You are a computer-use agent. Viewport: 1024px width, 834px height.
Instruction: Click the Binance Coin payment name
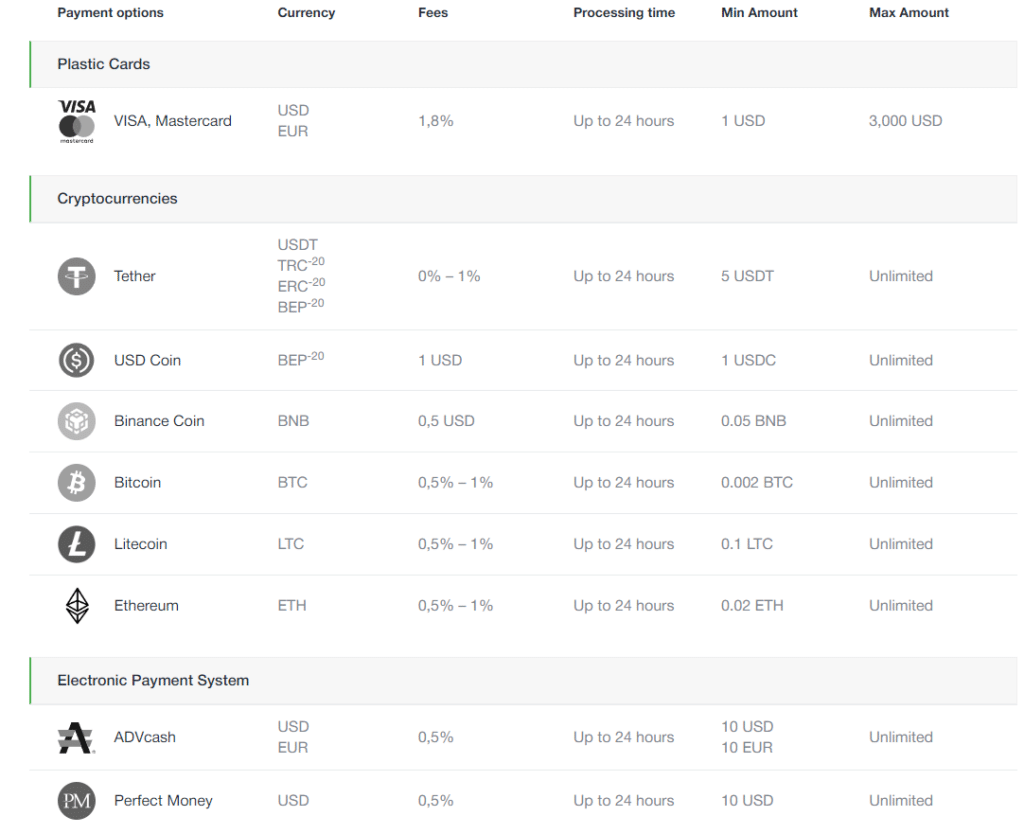click(x=159, y=421)
